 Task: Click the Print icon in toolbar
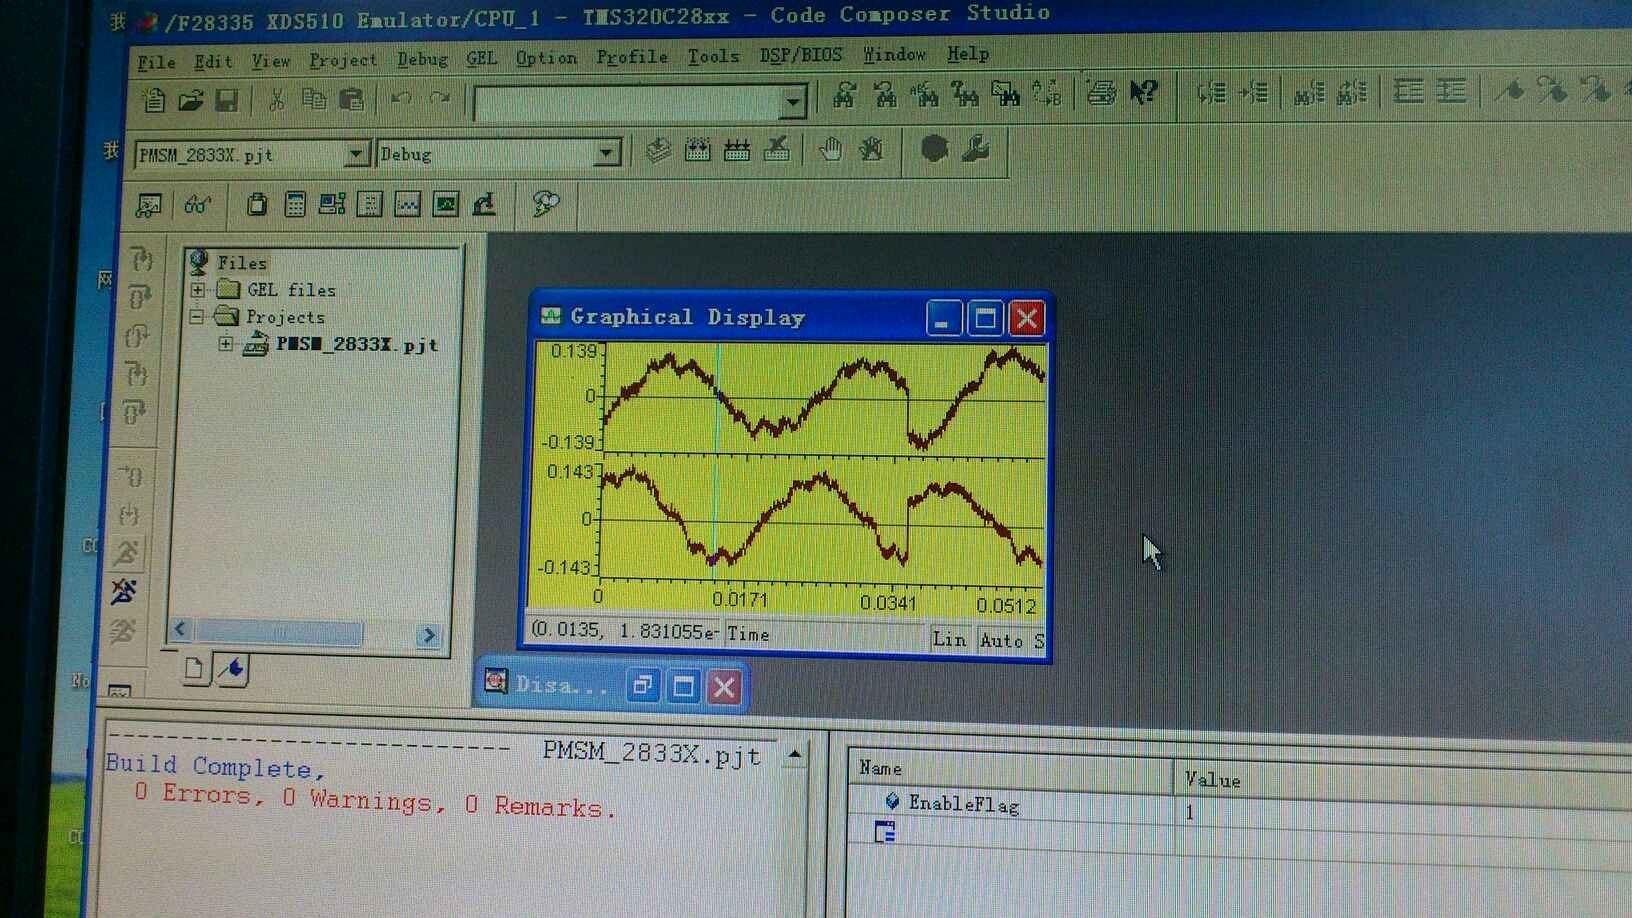click(1101, 93)
